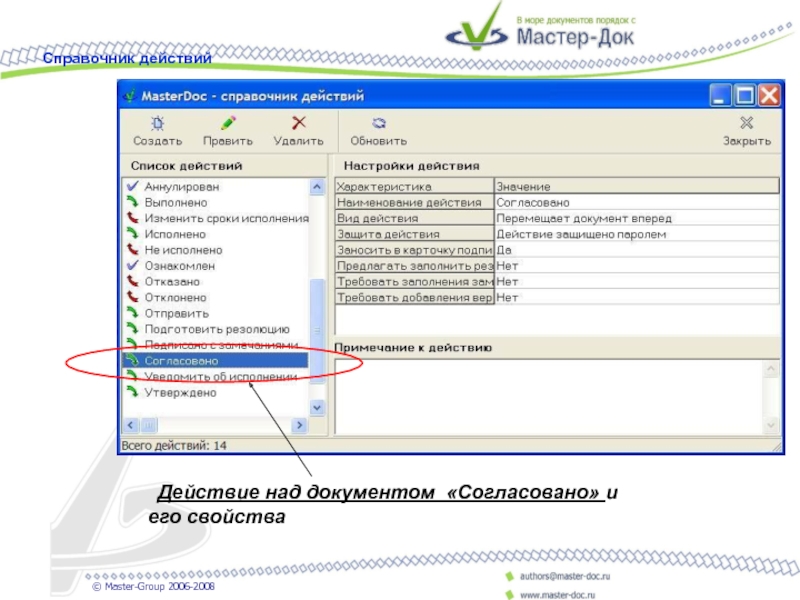Screen dimensions: 800x600
Task: Click red arrow icon beside Не исполнено
Action: click(x=133, y=249)
